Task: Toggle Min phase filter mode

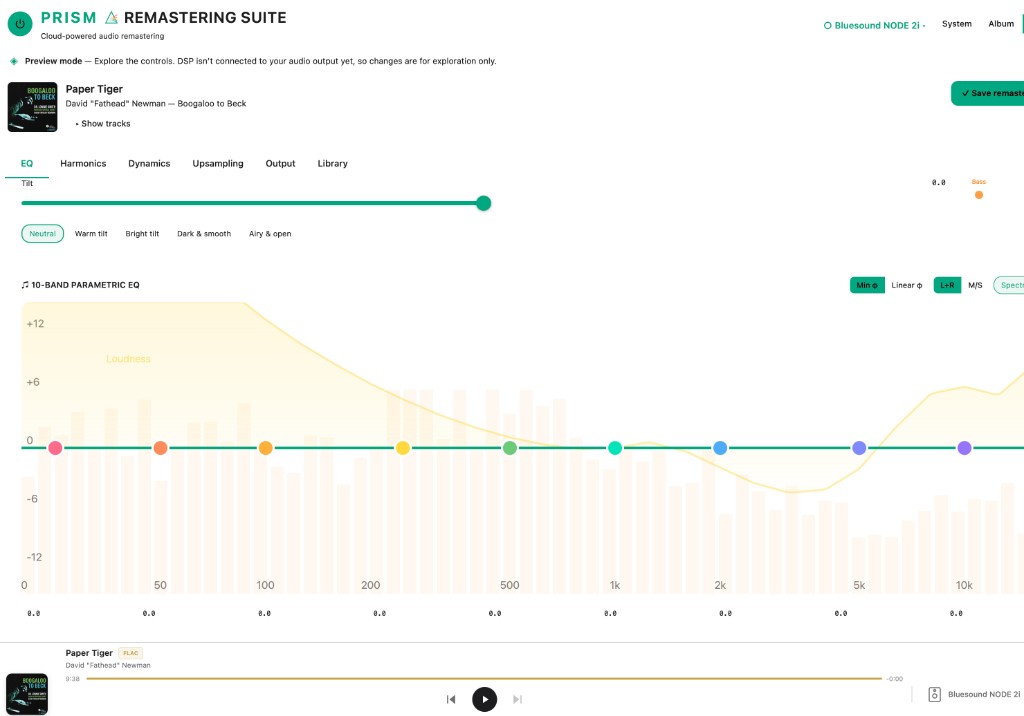Action: click(867, 285)
